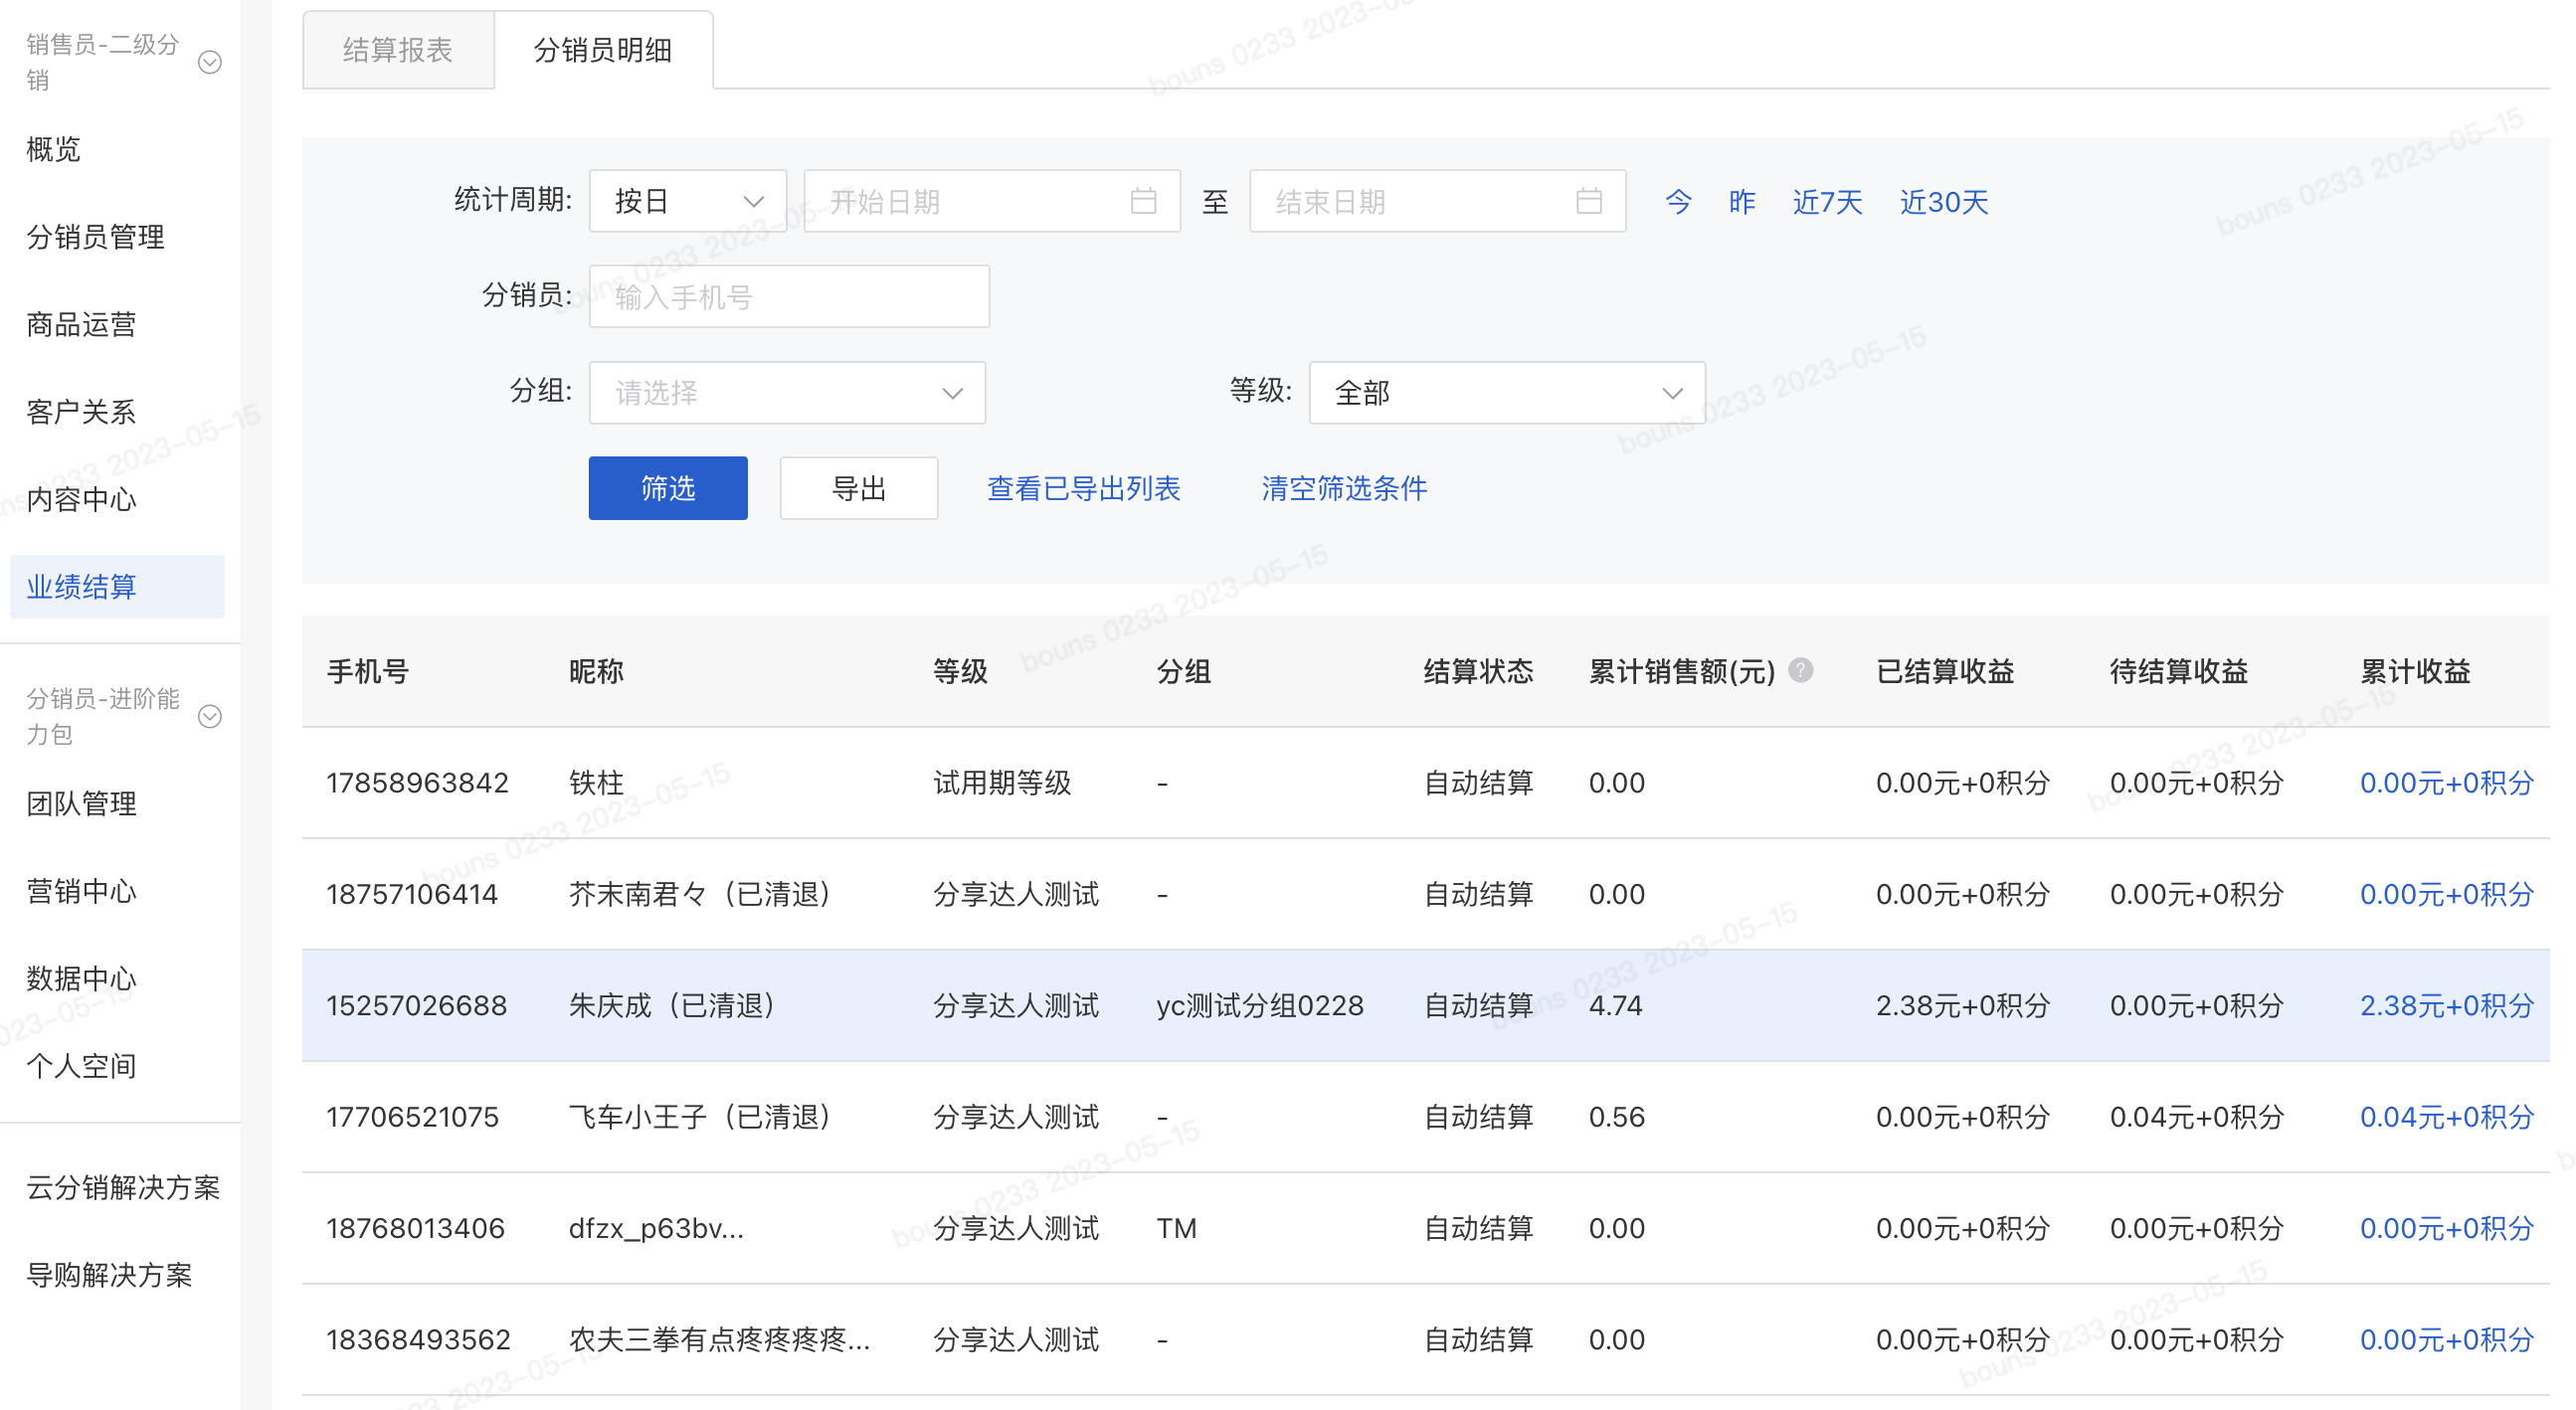Viewport: 2576px width, 1410px height.
Task: Switch to the 结算报表 tab
Action: coord(398,50)
